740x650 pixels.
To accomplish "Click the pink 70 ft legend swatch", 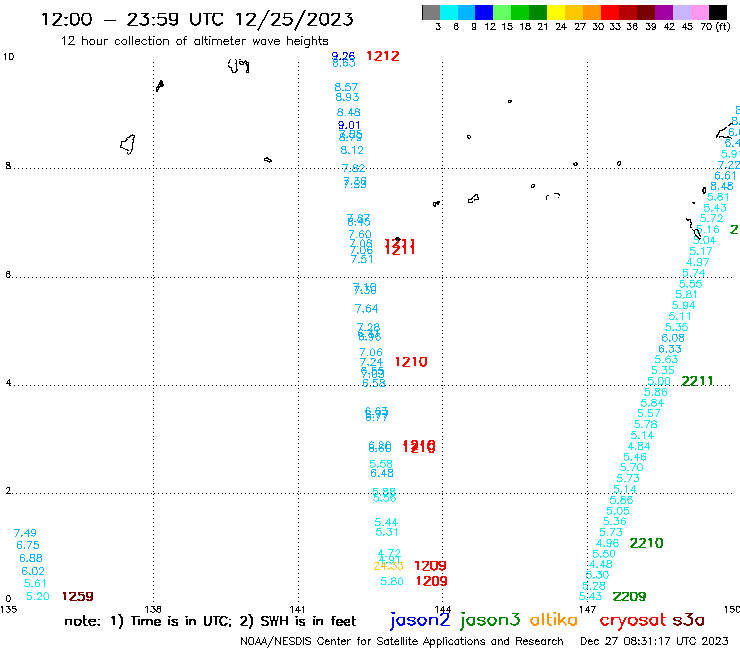I will [x=699, y=12].
